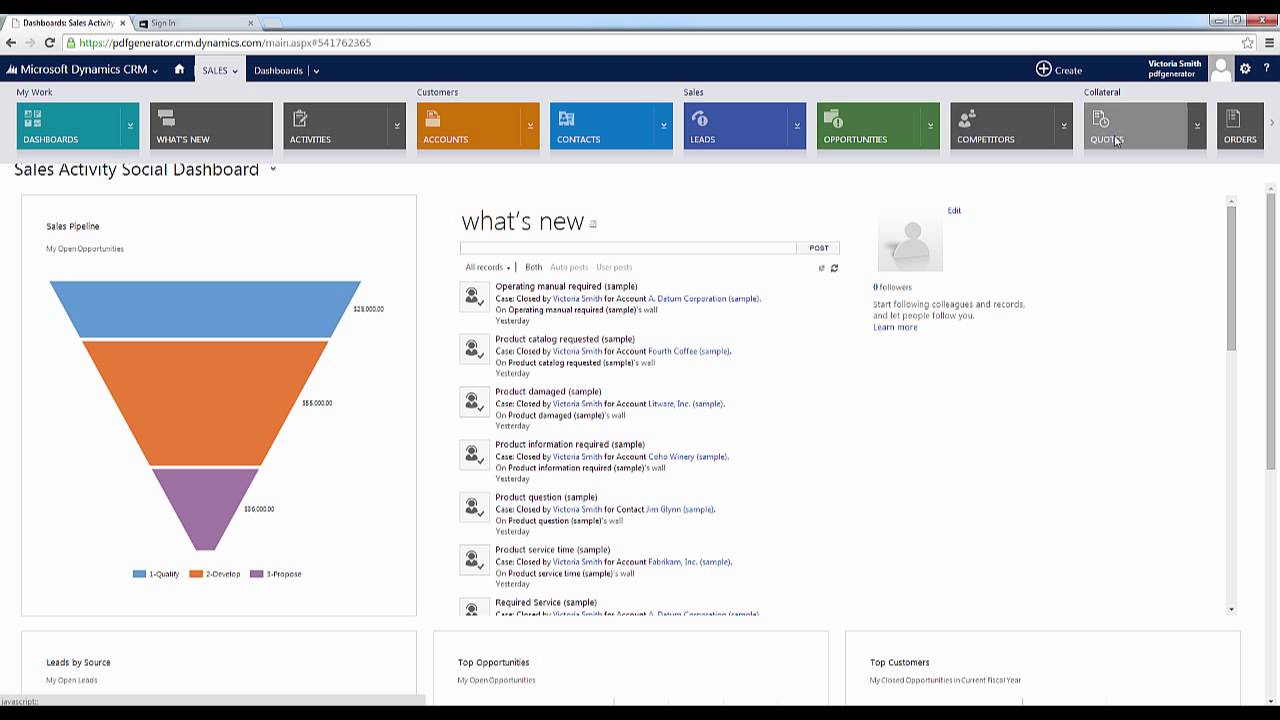Open the Competitors tile
The height and width of the screenshot is (720, 1280).
click(1003, 126)
